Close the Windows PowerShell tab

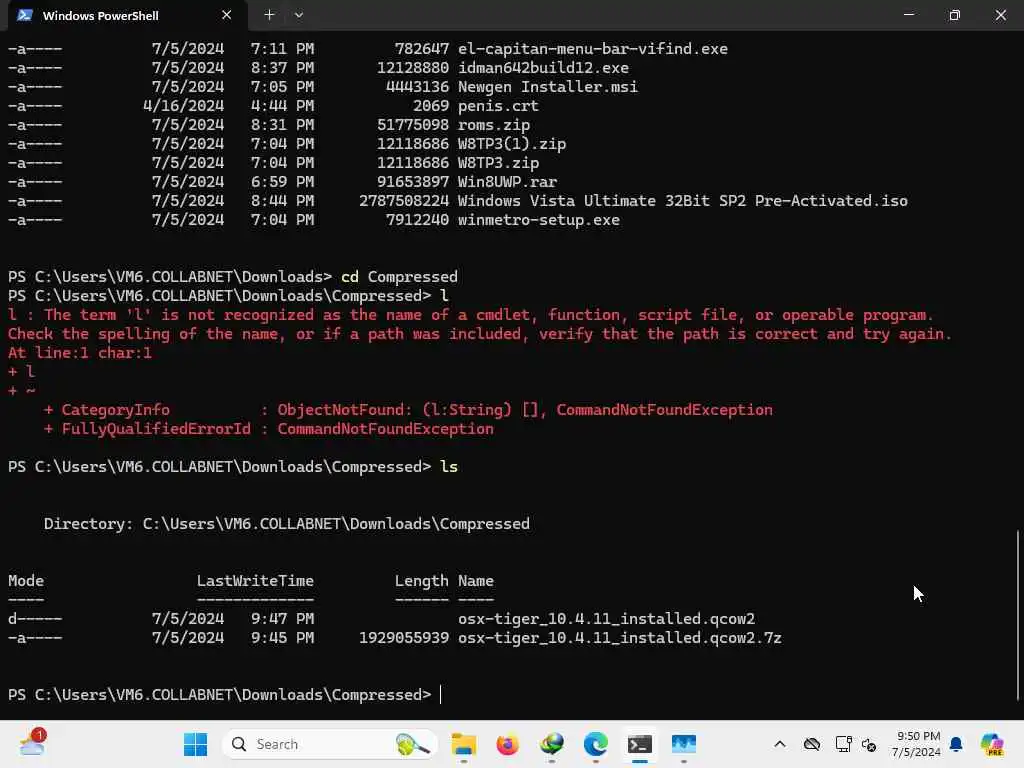[227, 15]
